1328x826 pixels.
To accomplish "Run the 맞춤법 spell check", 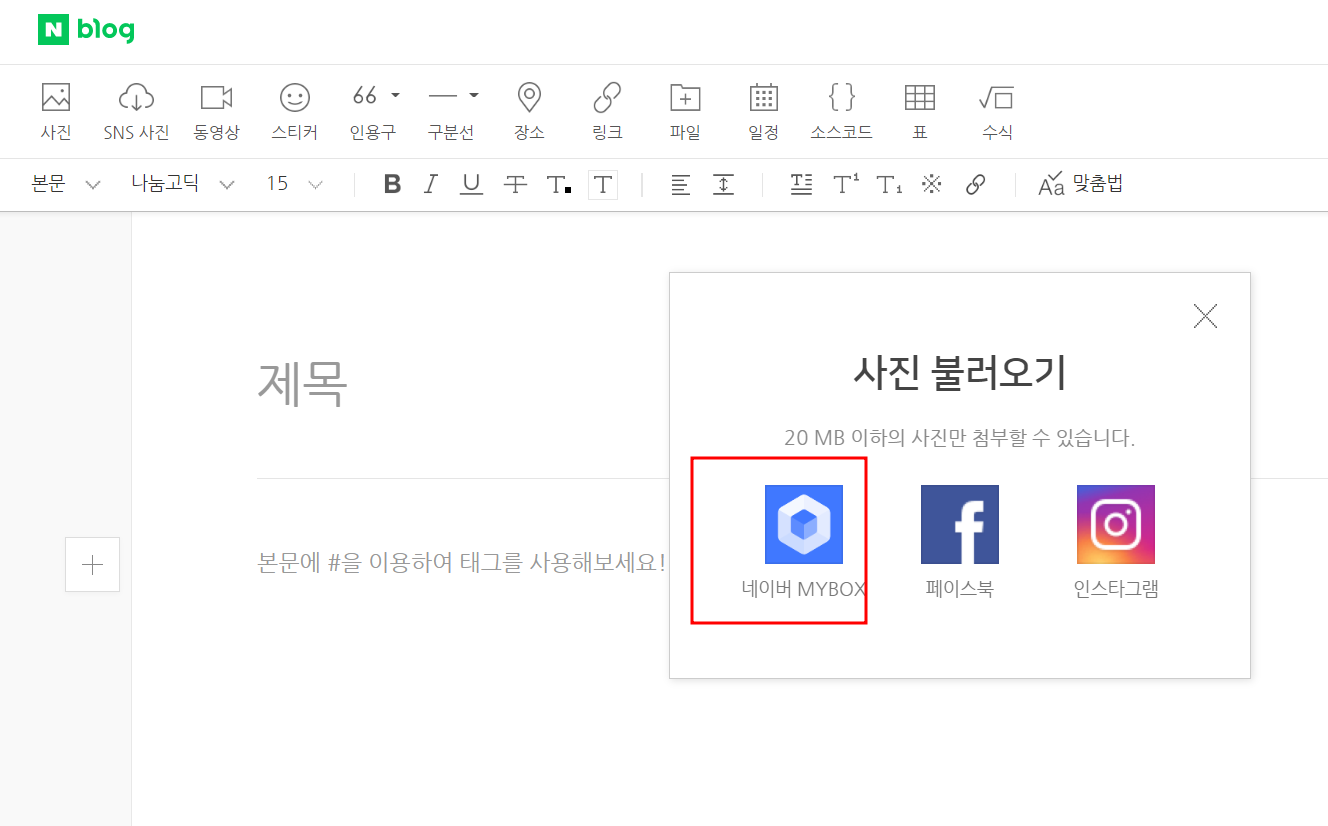I will (1081, 184).
